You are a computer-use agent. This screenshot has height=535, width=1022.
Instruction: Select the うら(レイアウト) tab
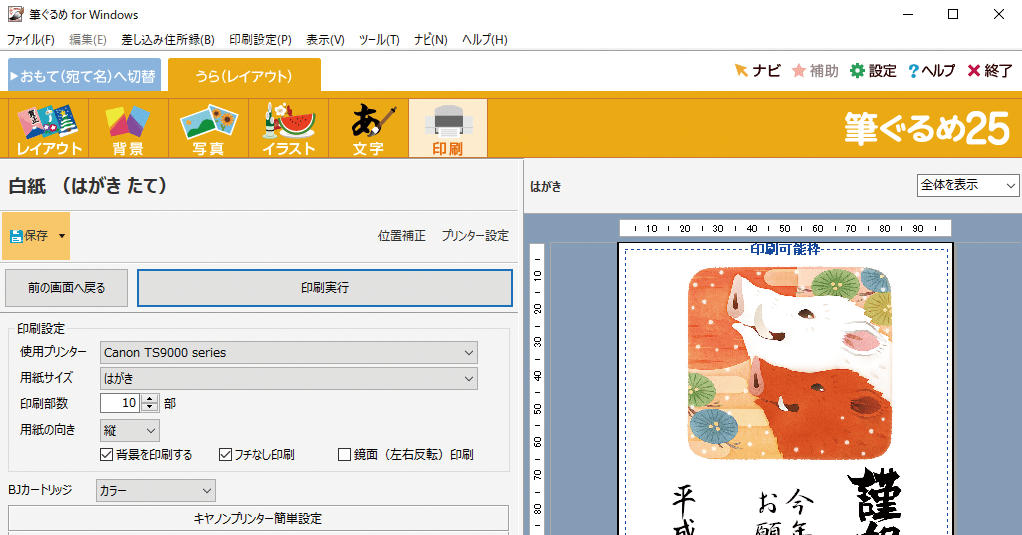pyautogui.click(x=244, y=75)
